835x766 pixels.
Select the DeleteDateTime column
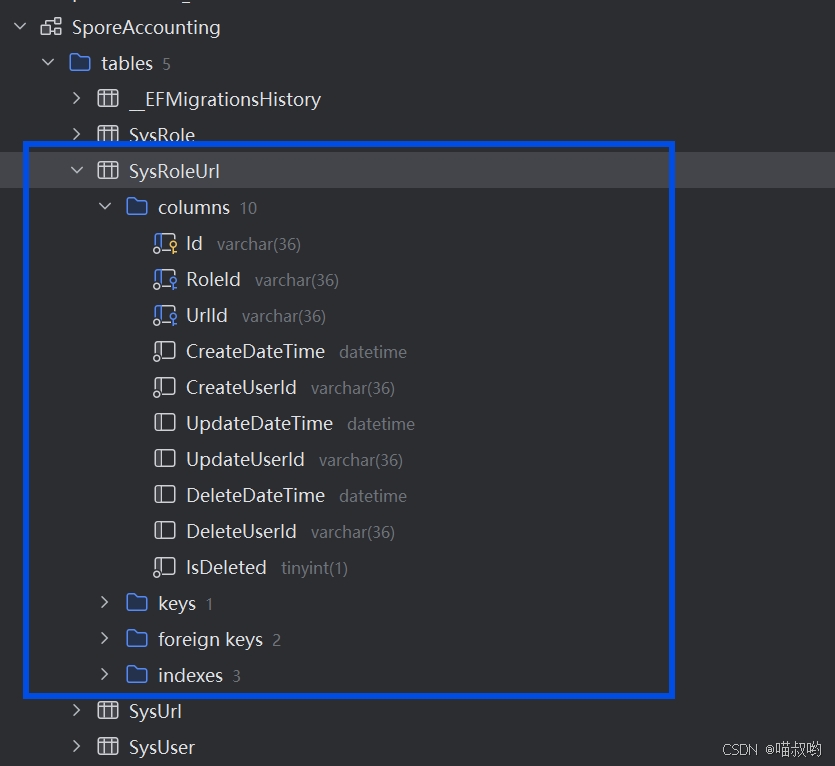(255, 496)
